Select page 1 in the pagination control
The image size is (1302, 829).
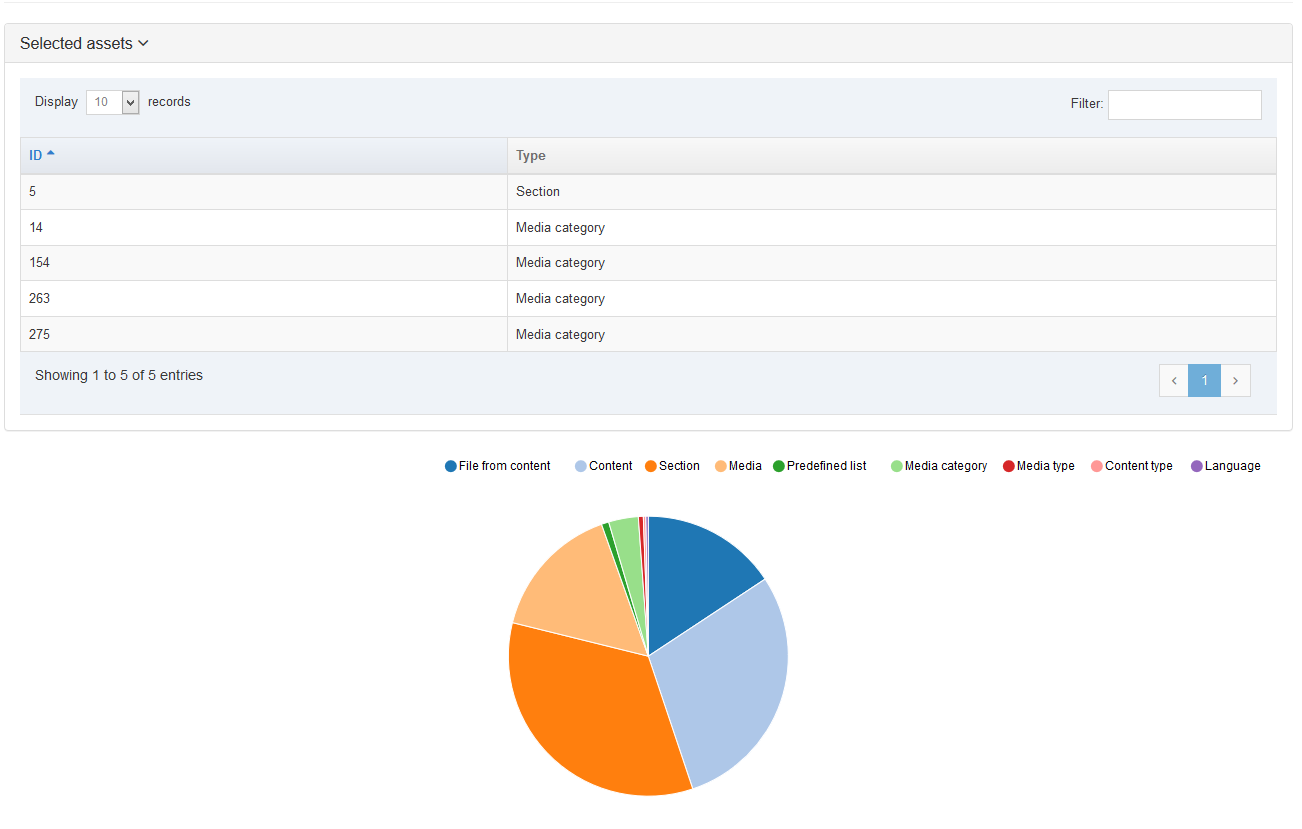coord(1204,380)
